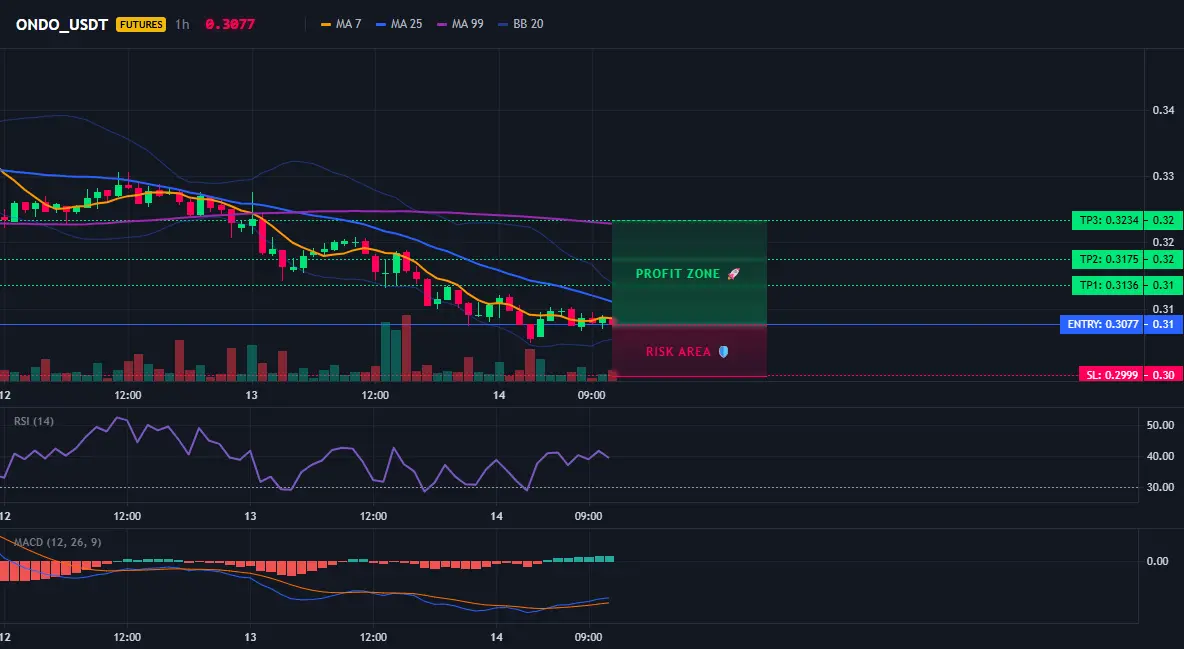Click 13 on the RSI panel time axis
The width and height of the screenshot is (1184, 649).
[x=250, y=516]
